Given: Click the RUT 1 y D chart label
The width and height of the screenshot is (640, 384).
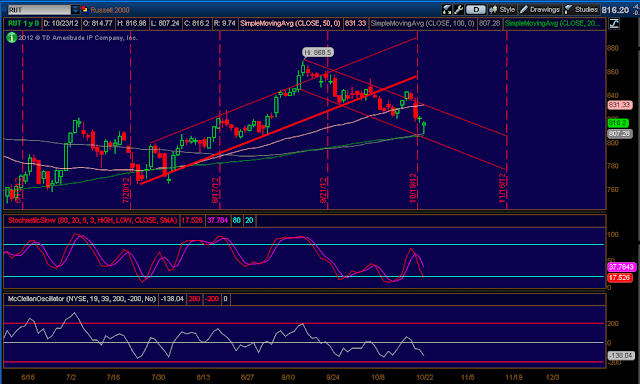Looking at the screenshot, I should click(23, 24).
